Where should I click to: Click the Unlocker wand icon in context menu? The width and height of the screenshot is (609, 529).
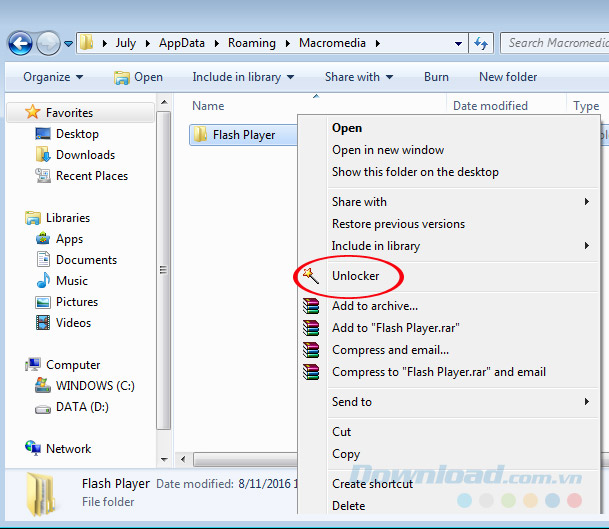pyautogui.click(x=311, y=275)
